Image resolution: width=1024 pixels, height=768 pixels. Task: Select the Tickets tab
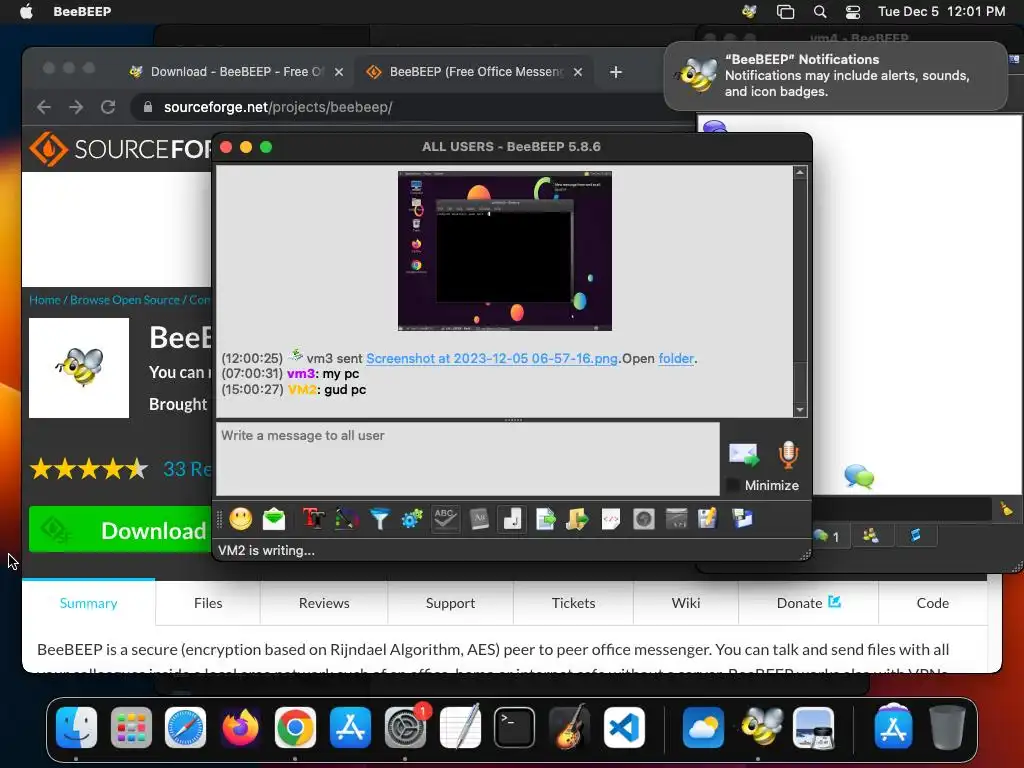click(573, 603)
